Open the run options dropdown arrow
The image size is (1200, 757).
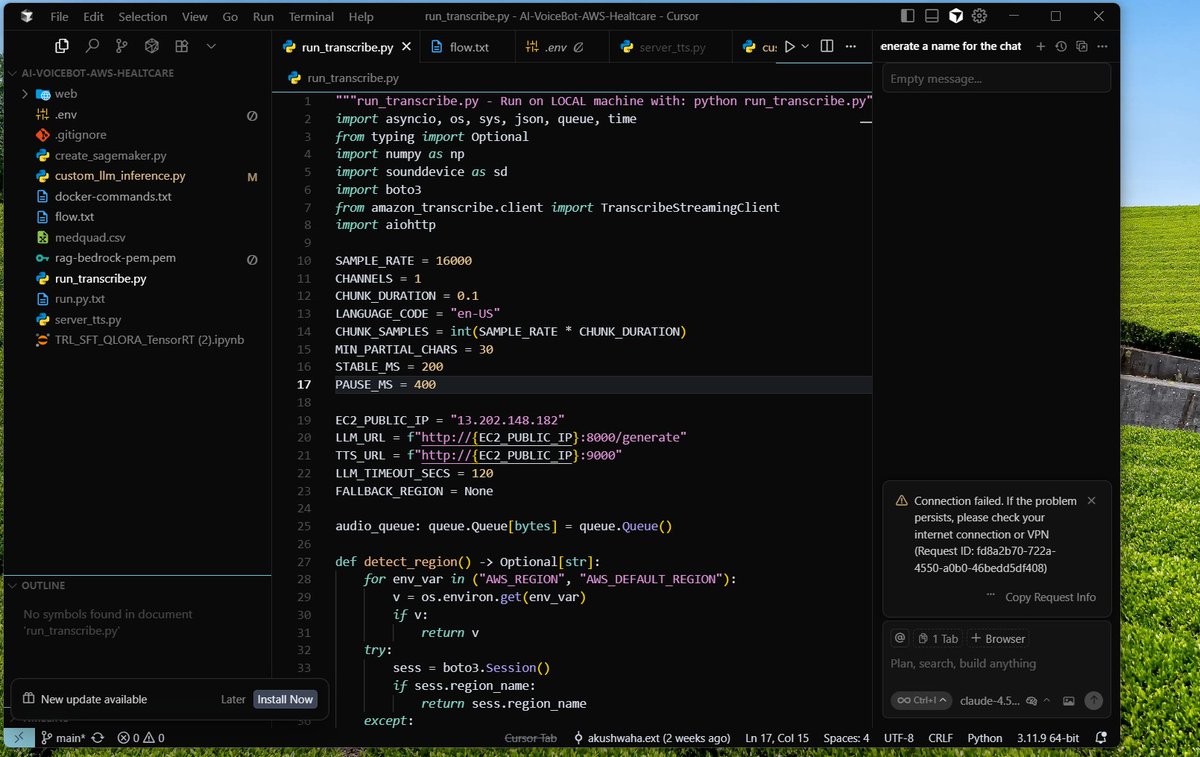point(807,47)
